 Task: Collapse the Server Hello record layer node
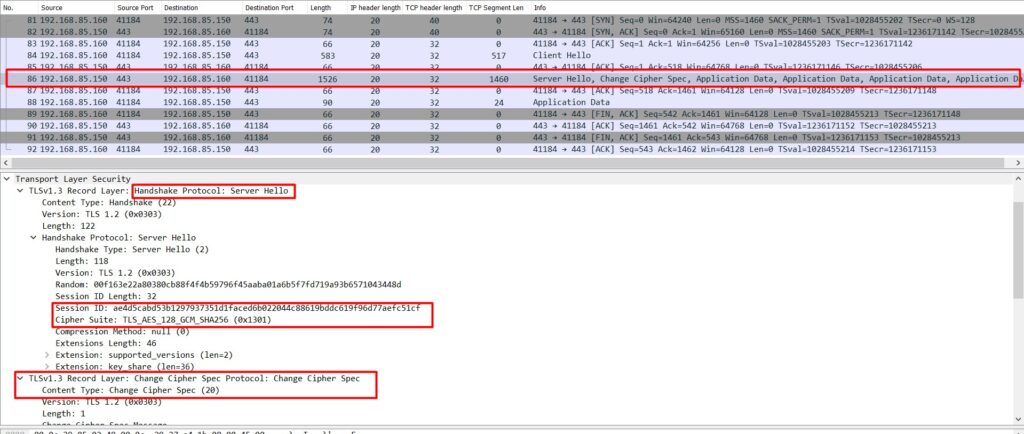(20, 191)
